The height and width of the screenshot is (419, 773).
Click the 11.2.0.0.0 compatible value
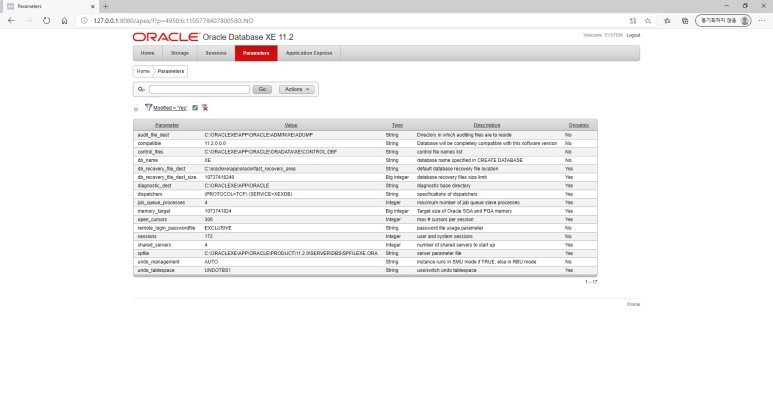point(215,143)
